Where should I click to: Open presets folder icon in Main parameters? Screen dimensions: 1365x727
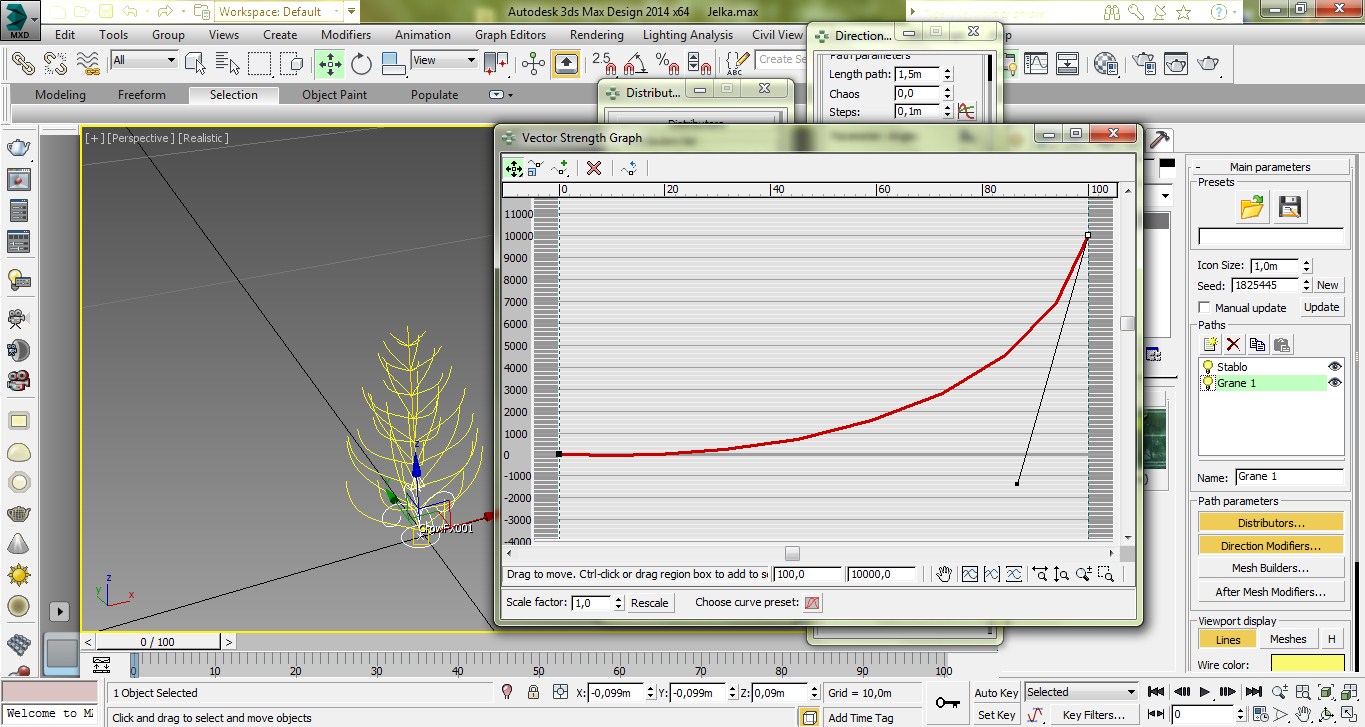tap(1252, 207)
